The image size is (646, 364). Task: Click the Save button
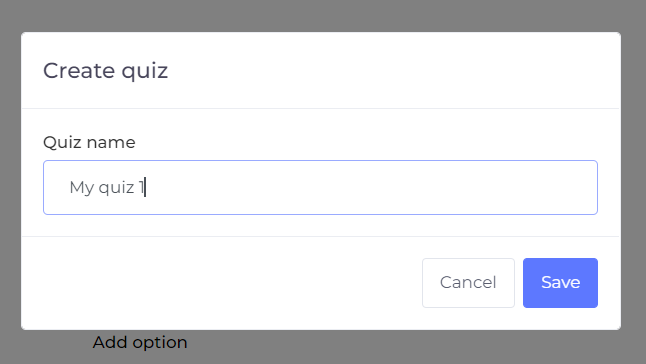tap(560, 283)
